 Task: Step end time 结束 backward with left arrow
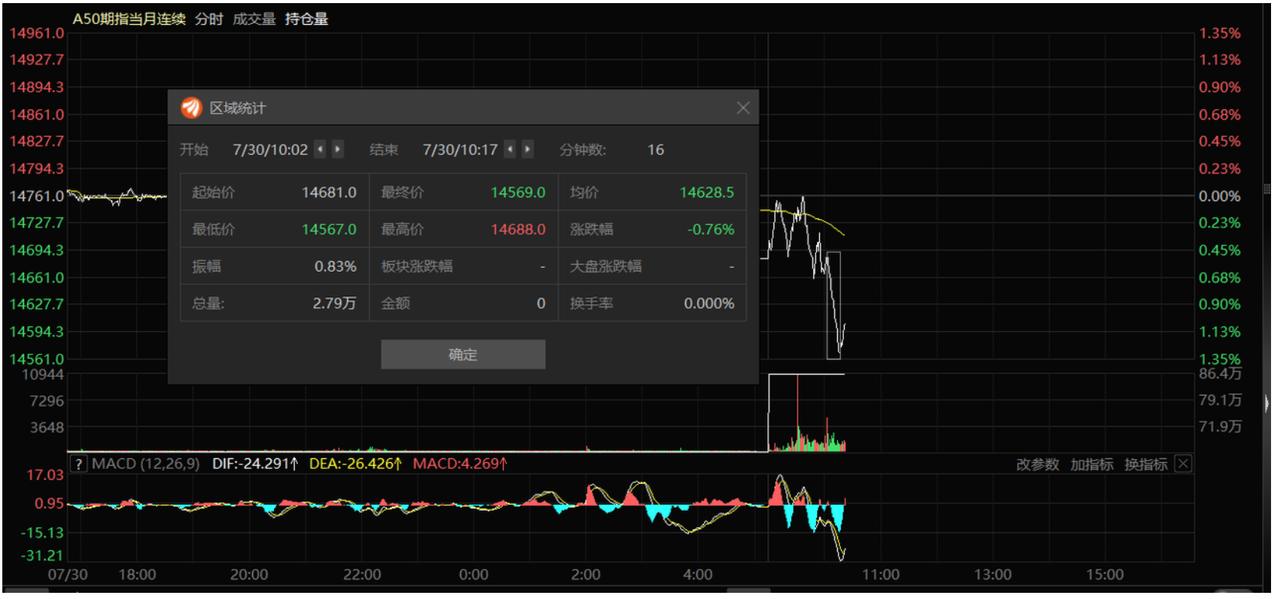pyautogui.click(x=510, y=149)
